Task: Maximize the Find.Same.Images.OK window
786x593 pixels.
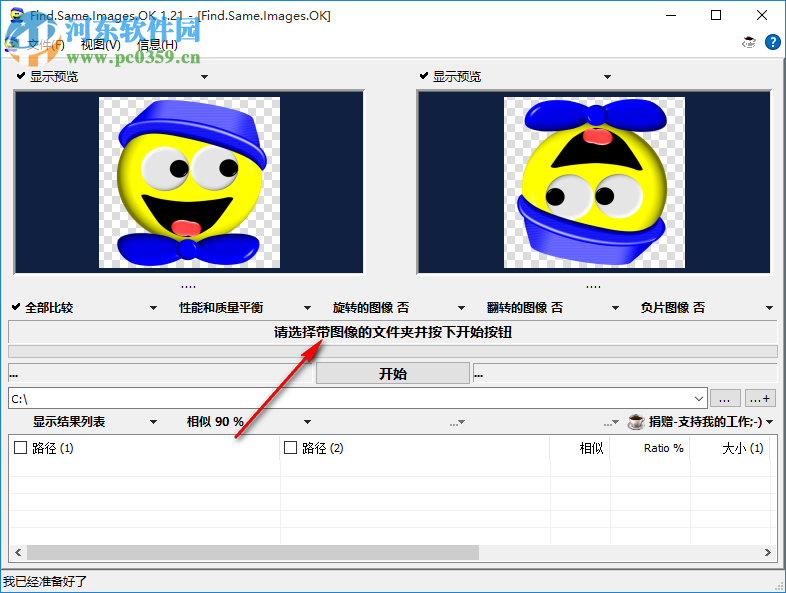Action: (716, 15)
